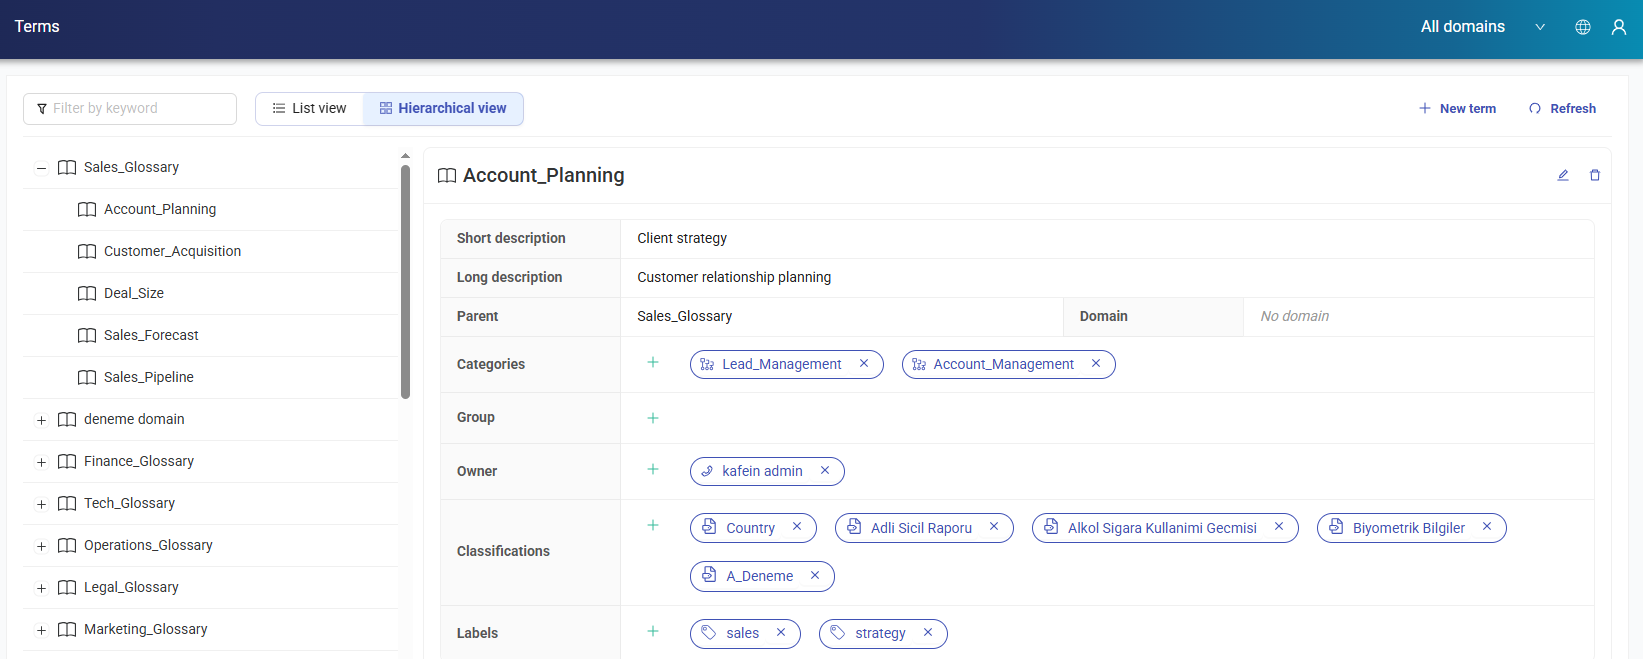This screenshot has height=659, width=1643.
Task: Remove the strategy label tag
Action: (928, 633)
